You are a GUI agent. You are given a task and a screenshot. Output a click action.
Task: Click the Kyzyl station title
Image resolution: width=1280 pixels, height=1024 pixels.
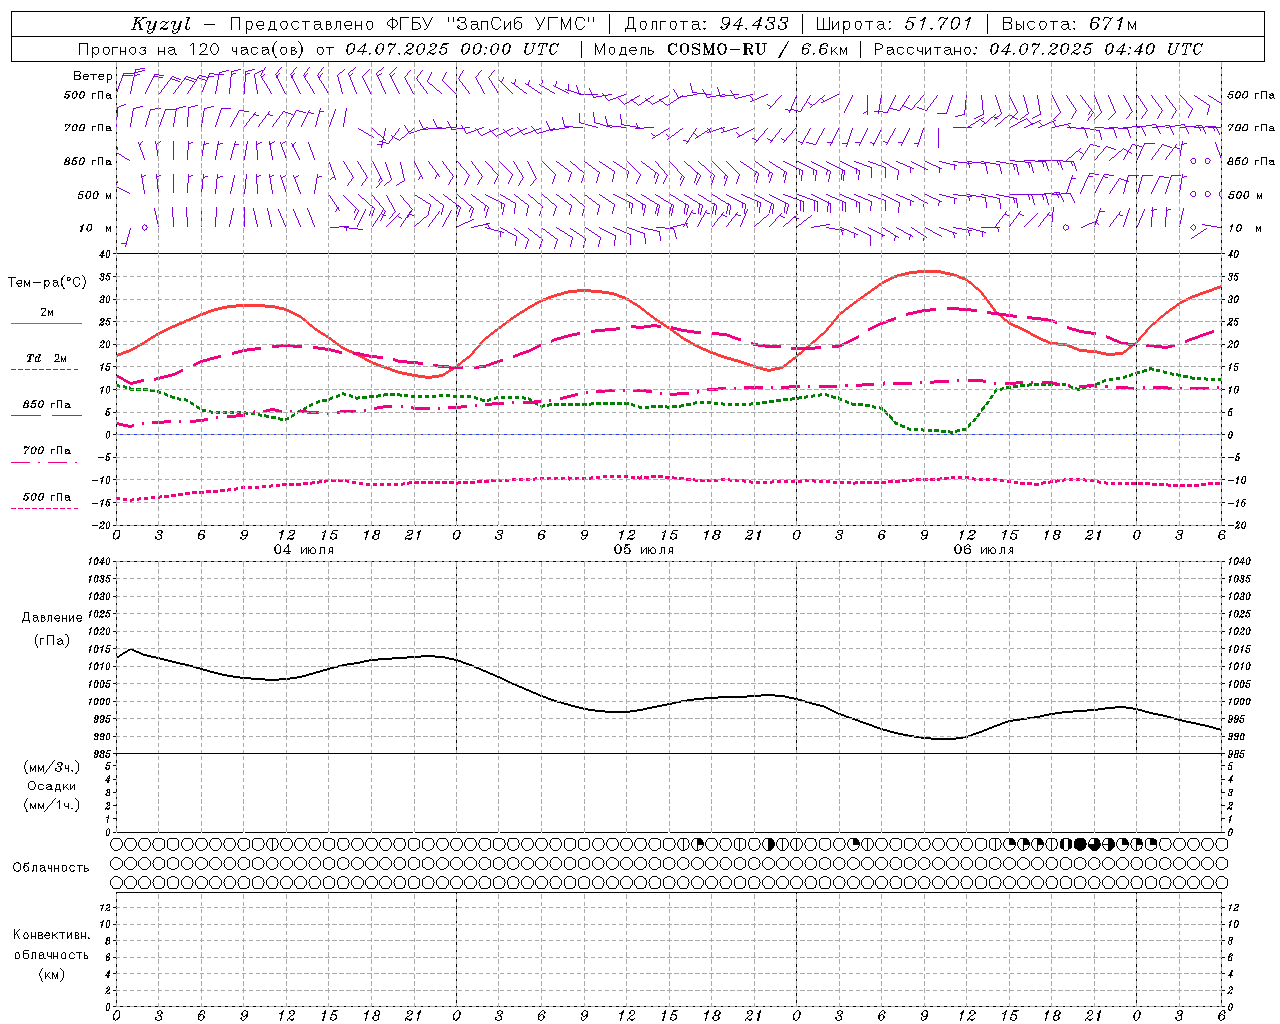click(160, 24)
